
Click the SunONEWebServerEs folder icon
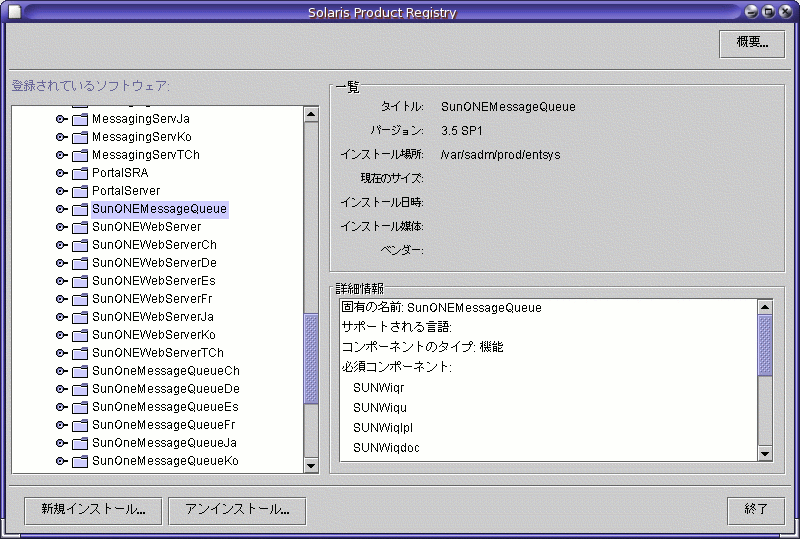(80, 281)
